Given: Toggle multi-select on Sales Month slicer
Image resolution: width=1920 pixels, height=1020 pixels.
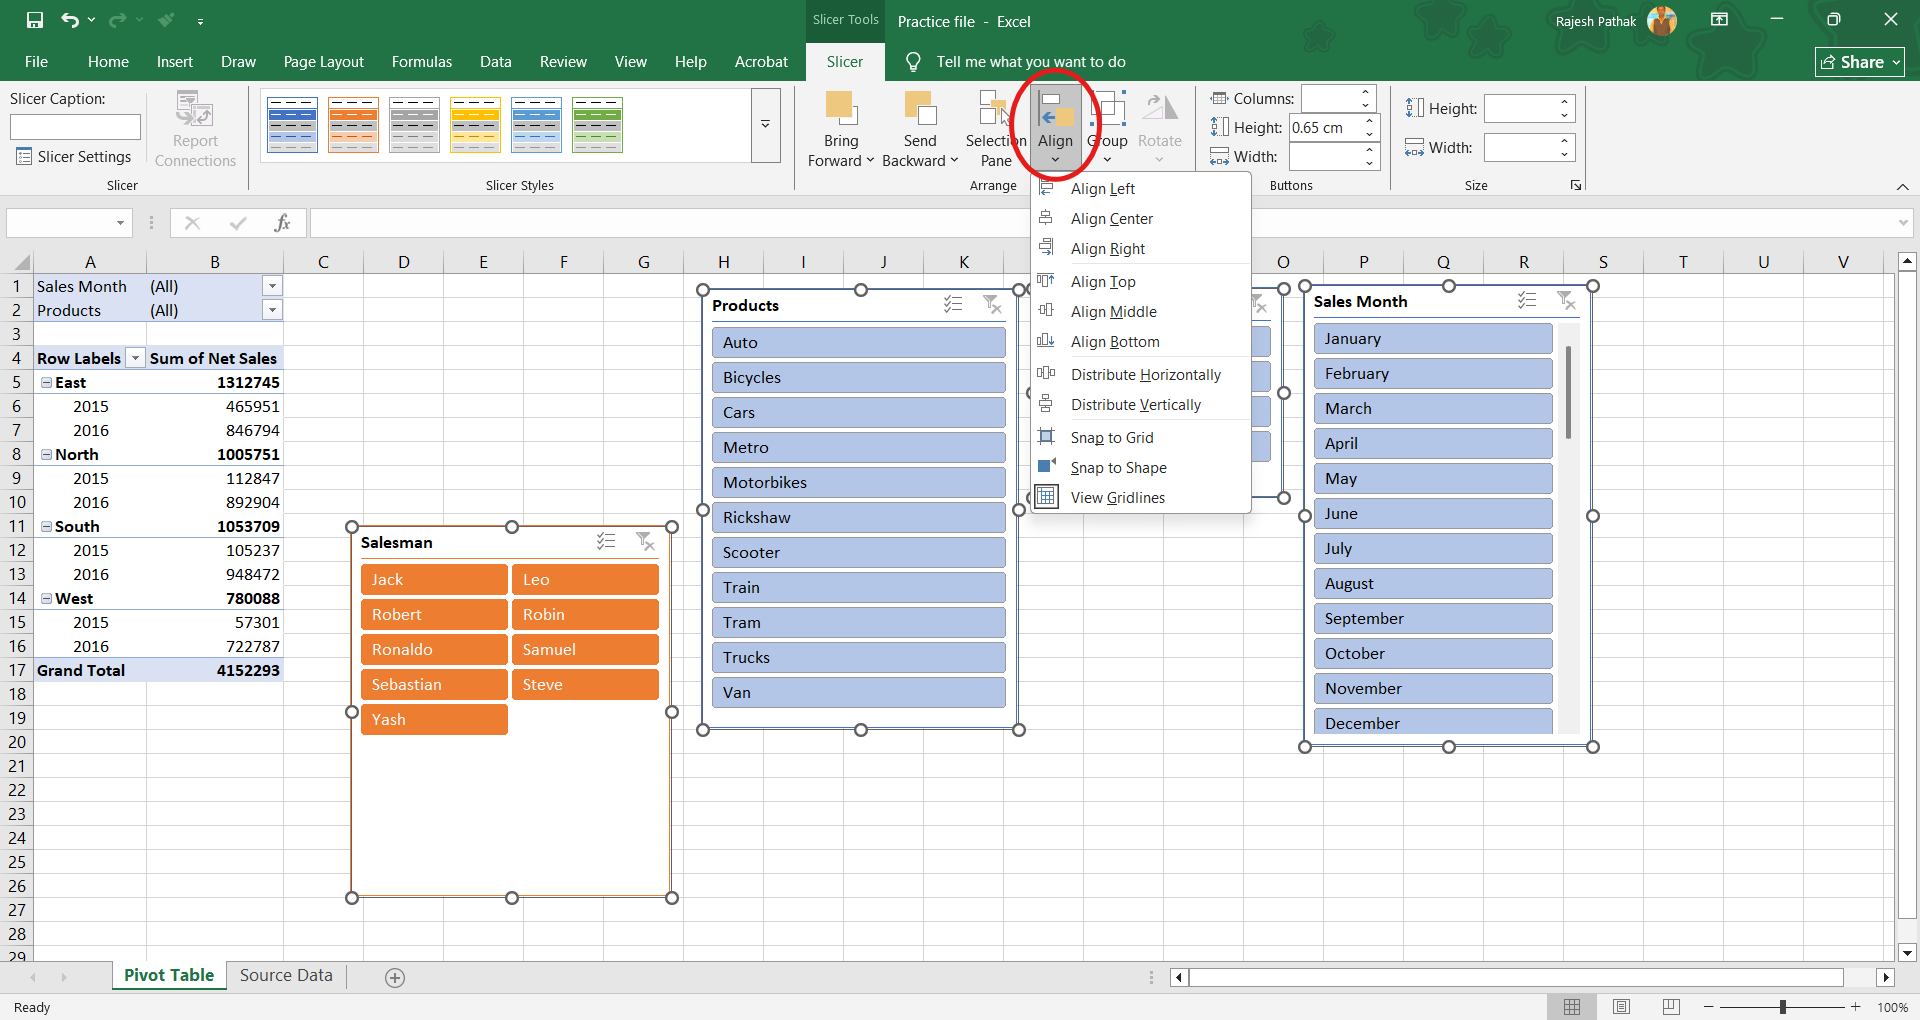Looking at the screenshot, I should (x=1527, y=301).
